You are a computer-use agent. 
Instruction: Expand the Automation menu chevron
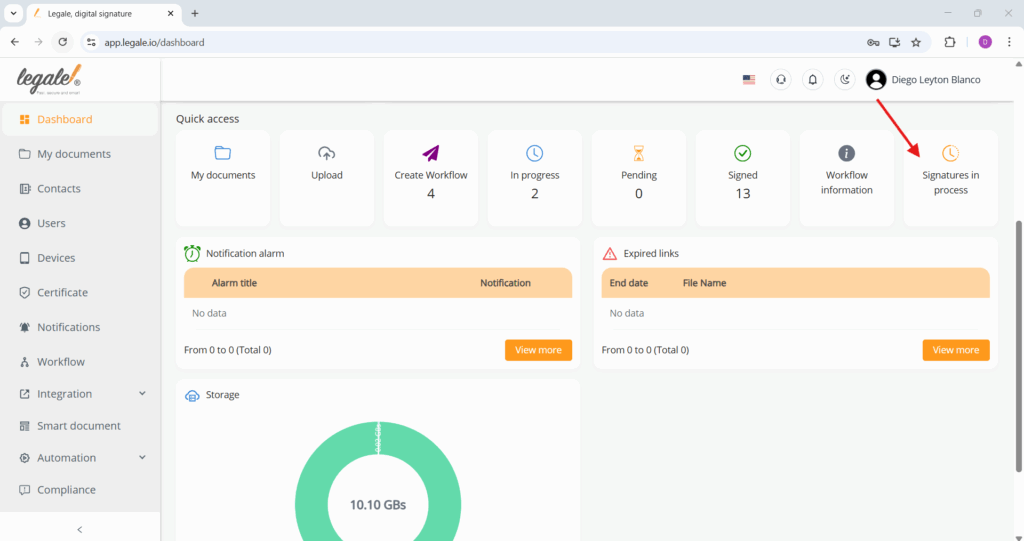[142, 457]
